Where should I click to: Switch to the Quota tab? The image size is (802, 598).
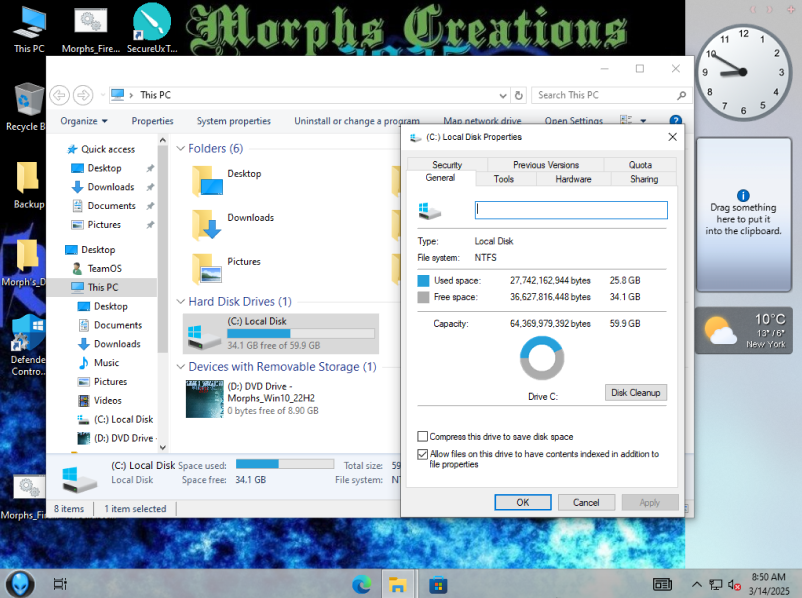(x=640, y=165)
